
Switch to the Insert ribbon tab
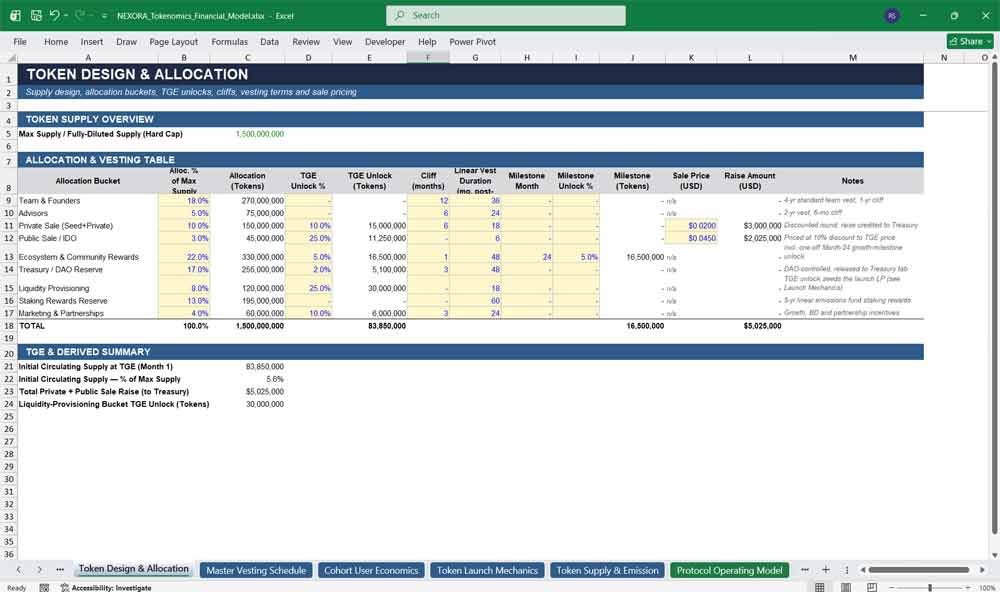pyautogui.click(x=92, y=41)
